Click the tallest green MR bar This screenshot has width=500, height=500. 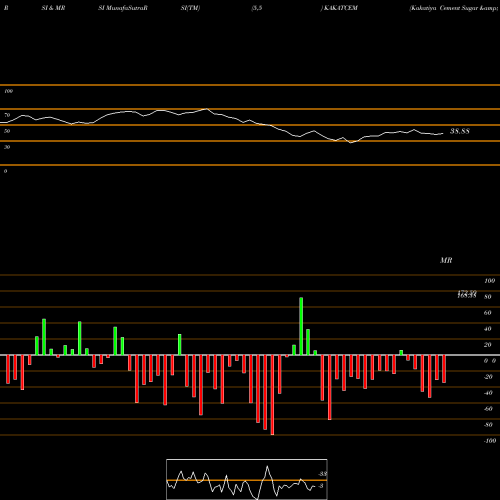point(301,326)
